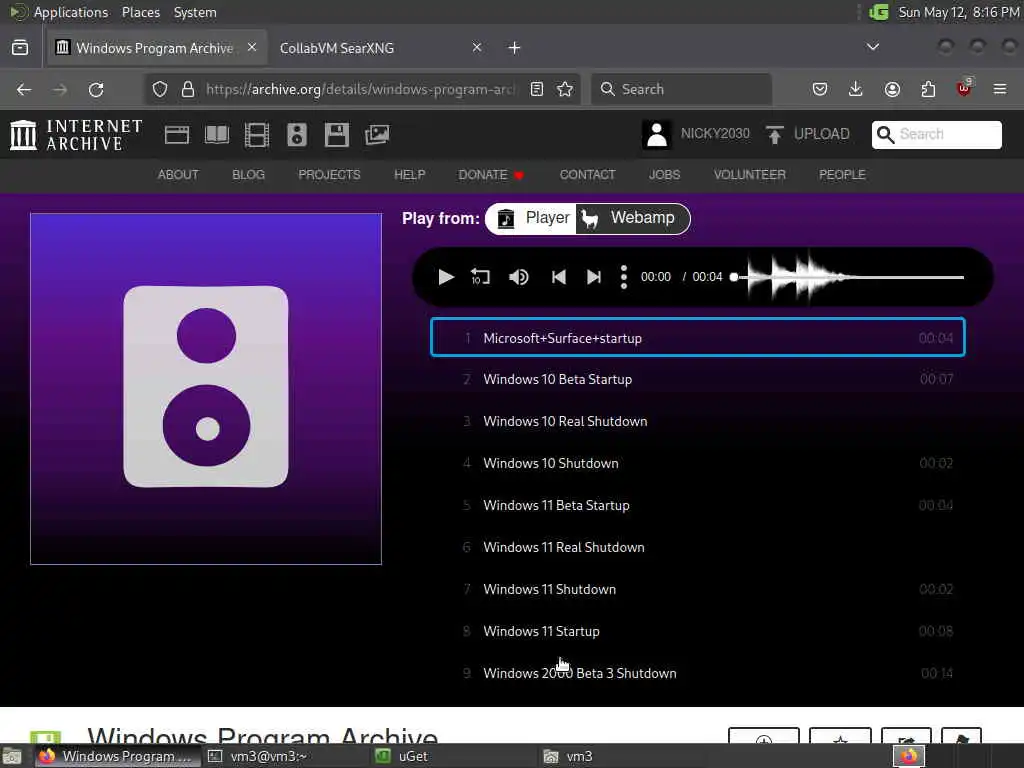Open the Software floppy icon
Viewport: 1024px width, 768px height.
tap(336, 135)
